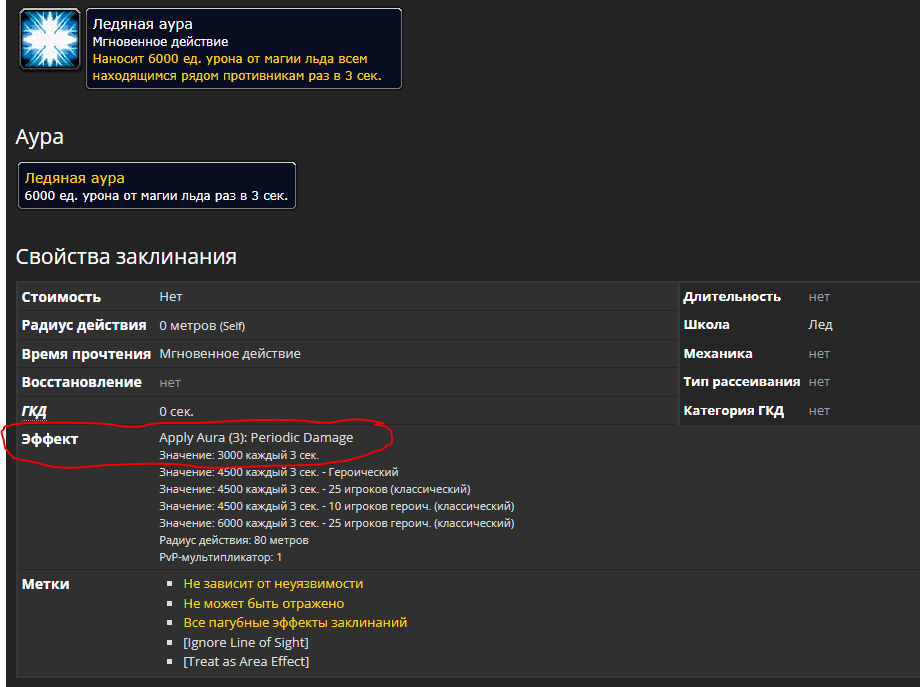Click the '6000 каждый 3 сек. - 25 игроков героич.' line
This screenshot has height=687, width=920.
point(336,523)
